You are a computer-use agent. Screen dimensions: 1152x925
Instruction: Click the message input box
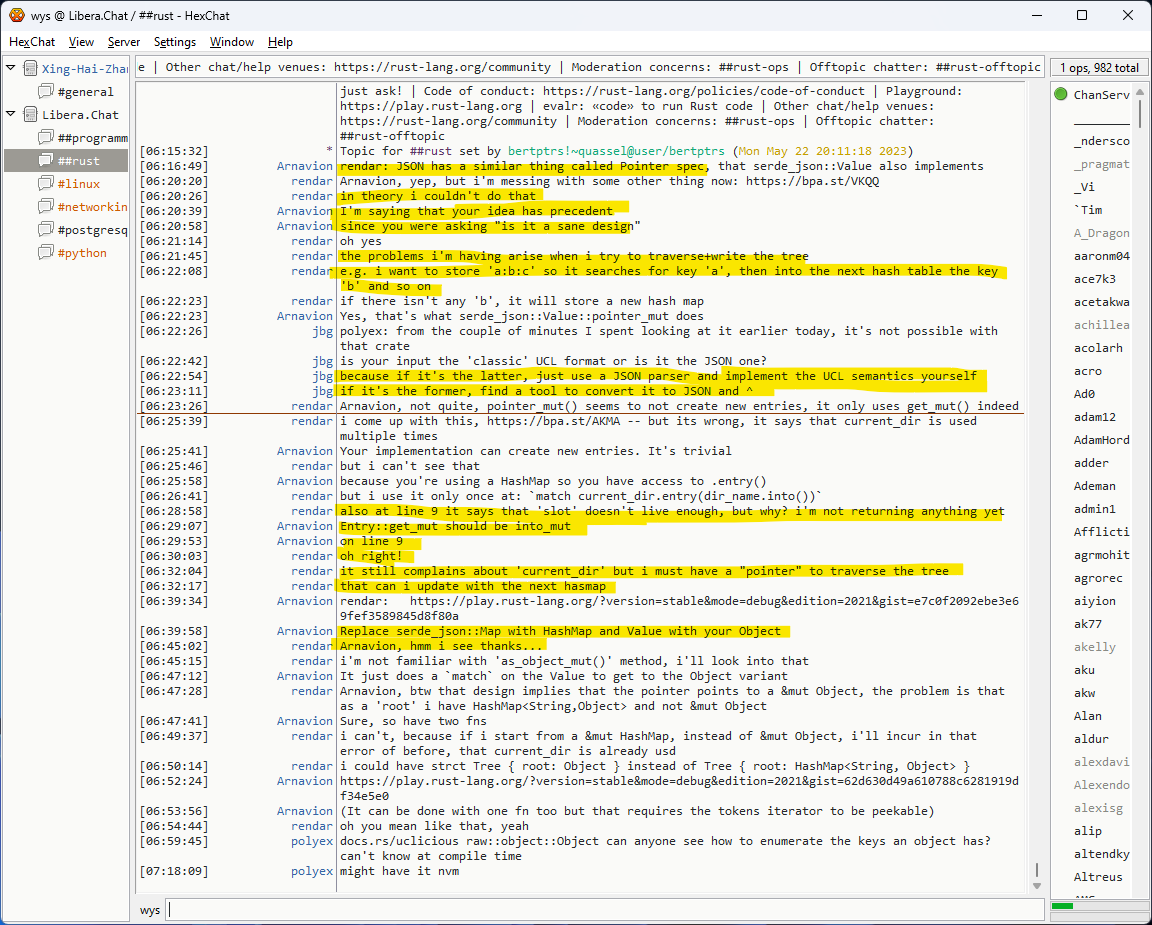[x=604, y=910]
